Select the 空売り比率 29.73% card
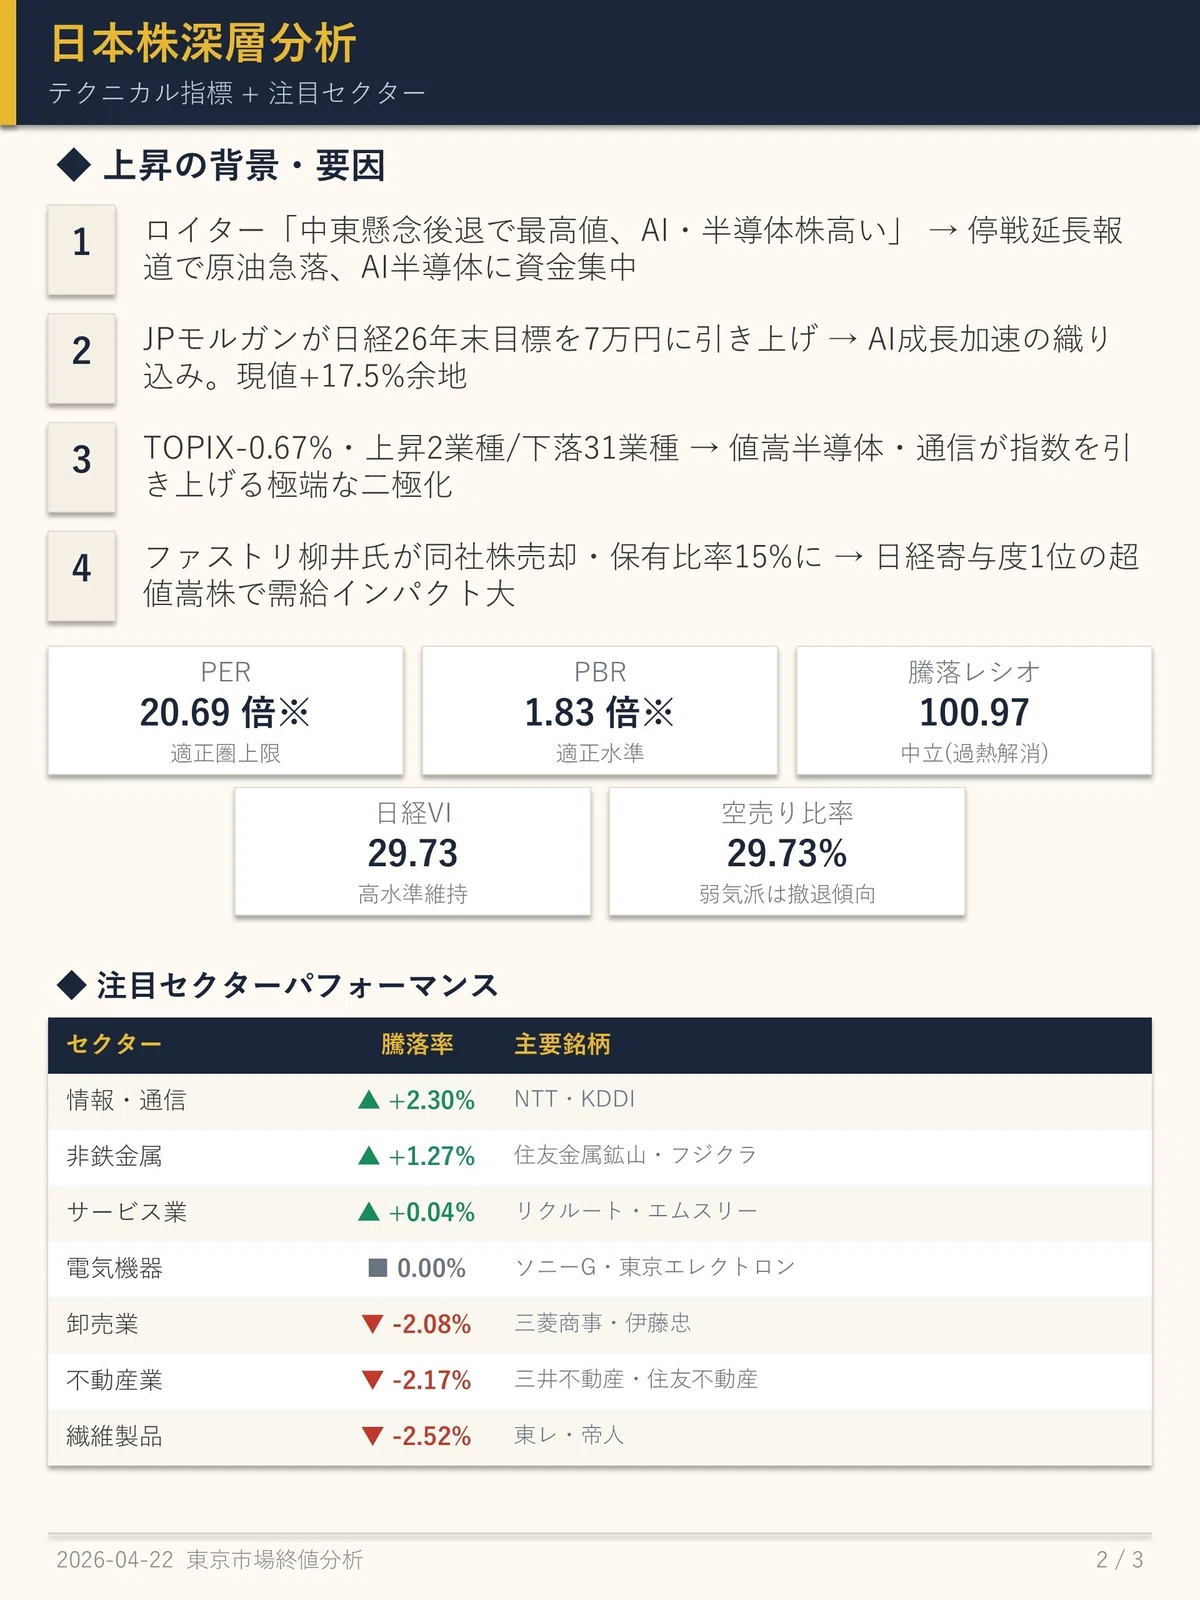 [787, 851]
